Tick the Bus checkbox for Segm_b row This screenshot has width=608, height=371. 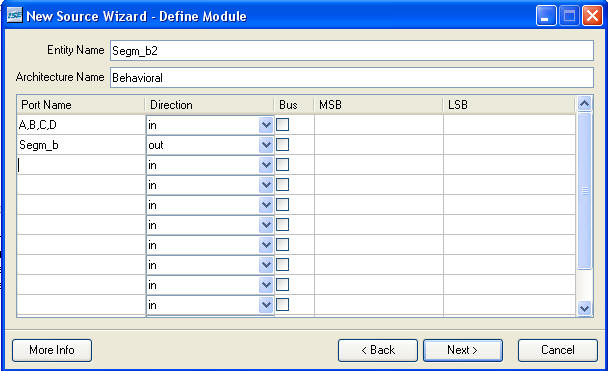282,145
